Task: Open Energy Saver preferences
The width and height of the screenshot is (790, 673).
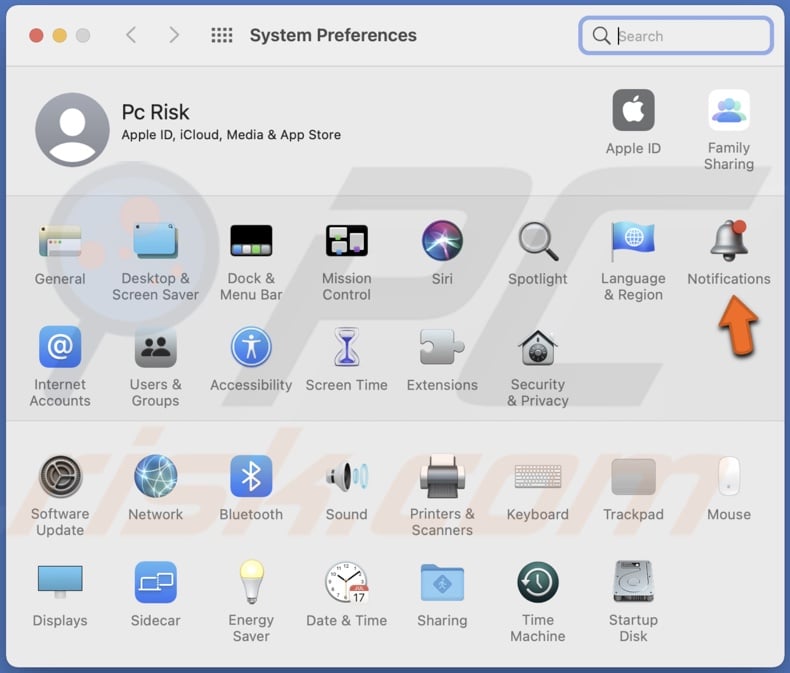Action: click(x=251, y=583)
